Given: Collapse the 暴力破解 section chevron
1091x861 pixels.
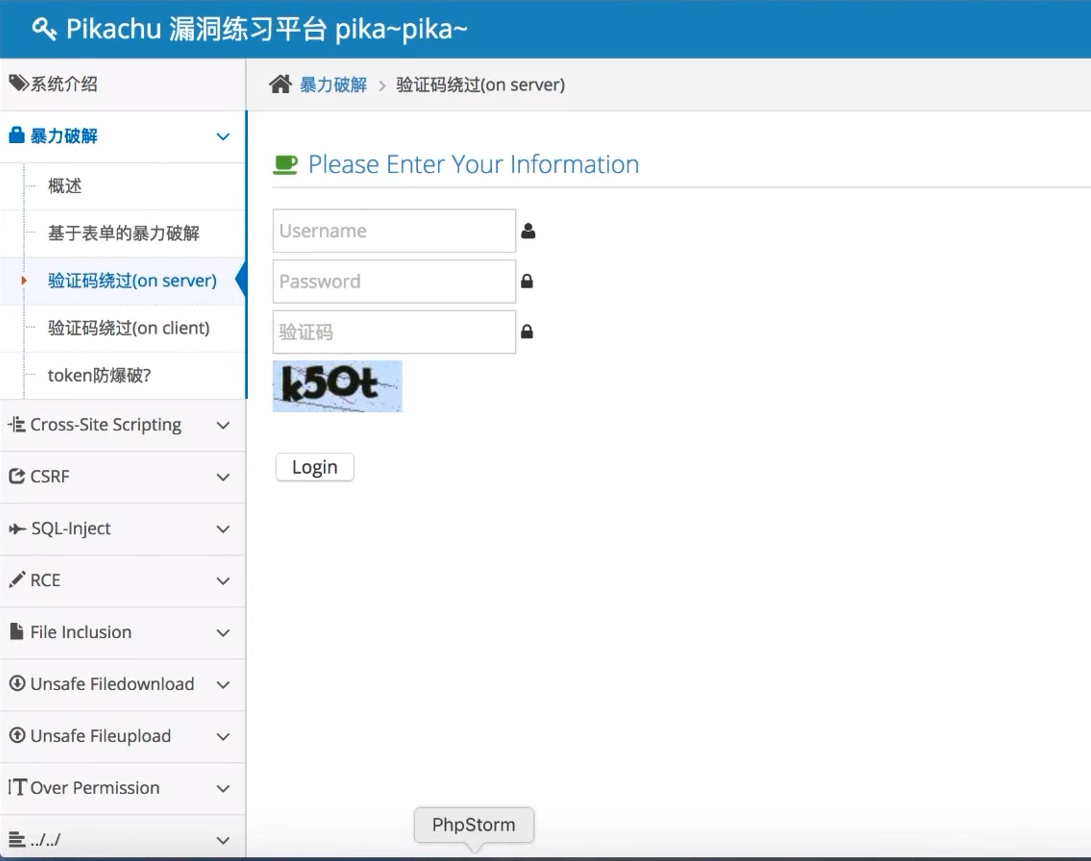Looking at the screenshot, I should coord(223,136).
